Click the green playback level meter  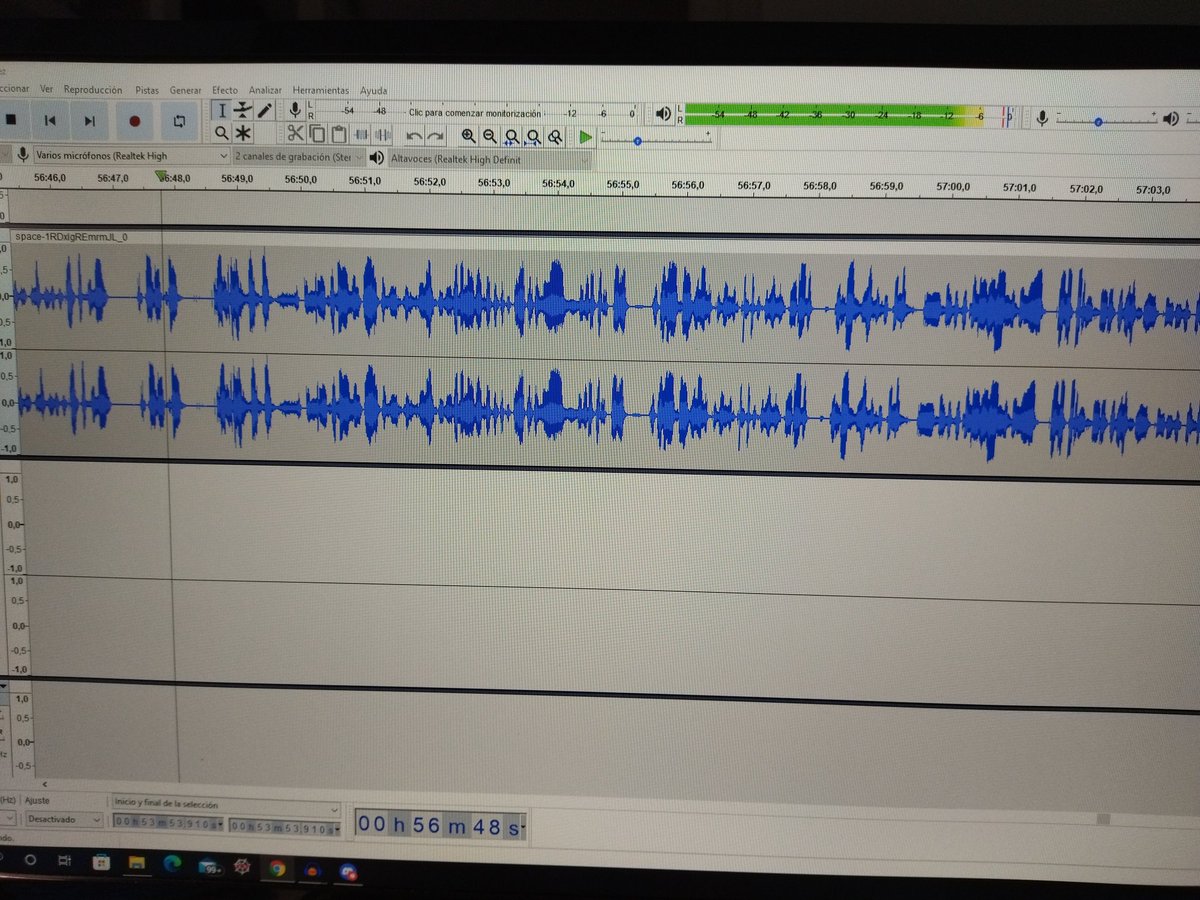[x=848, y=115]
